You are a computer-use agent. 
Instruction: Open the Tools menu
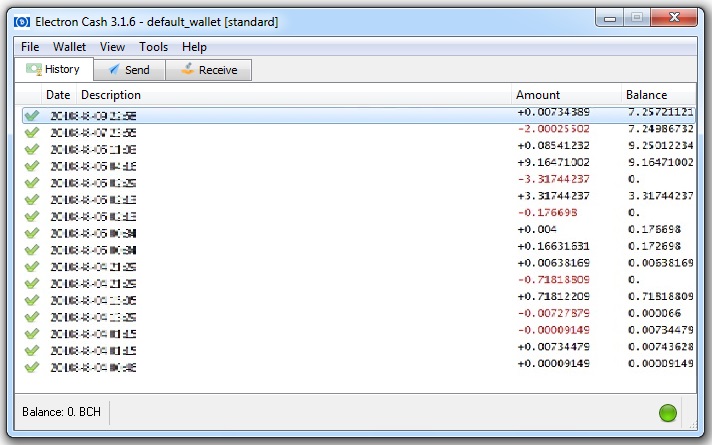153,47
